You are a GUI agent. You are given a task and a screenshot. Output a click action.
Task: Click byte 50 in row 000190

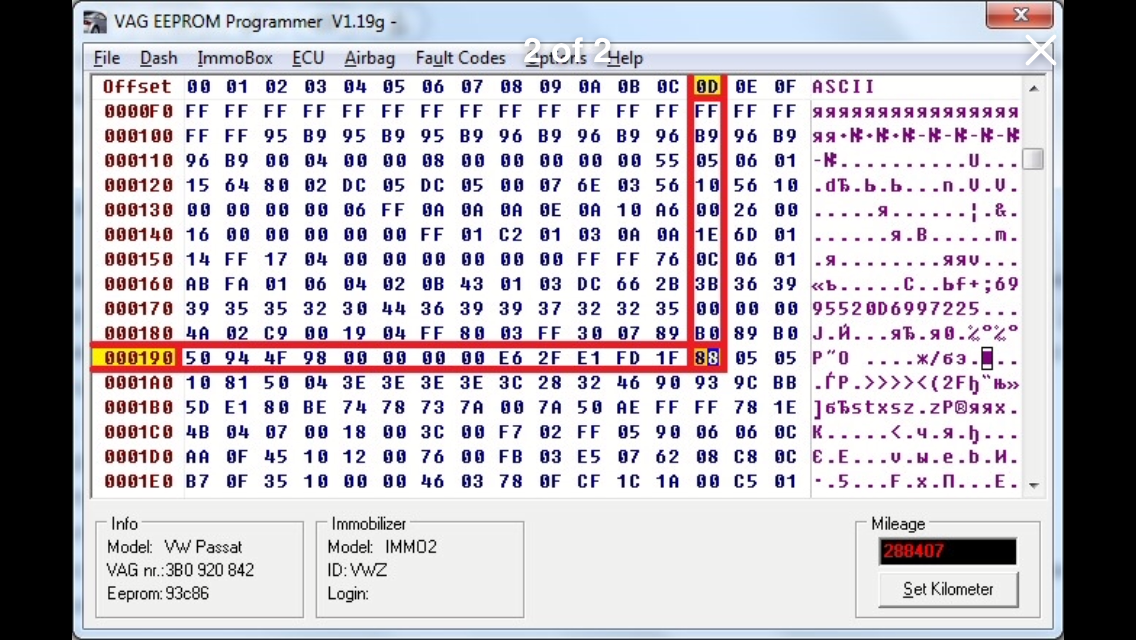pyautogui.click(x=198, y=358)
